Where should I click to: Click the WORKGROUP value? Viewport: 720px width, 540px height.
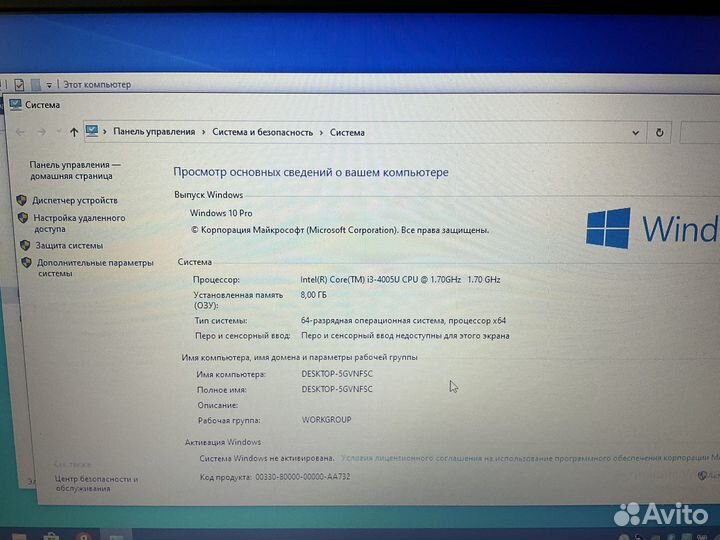(x=326, y=420)
